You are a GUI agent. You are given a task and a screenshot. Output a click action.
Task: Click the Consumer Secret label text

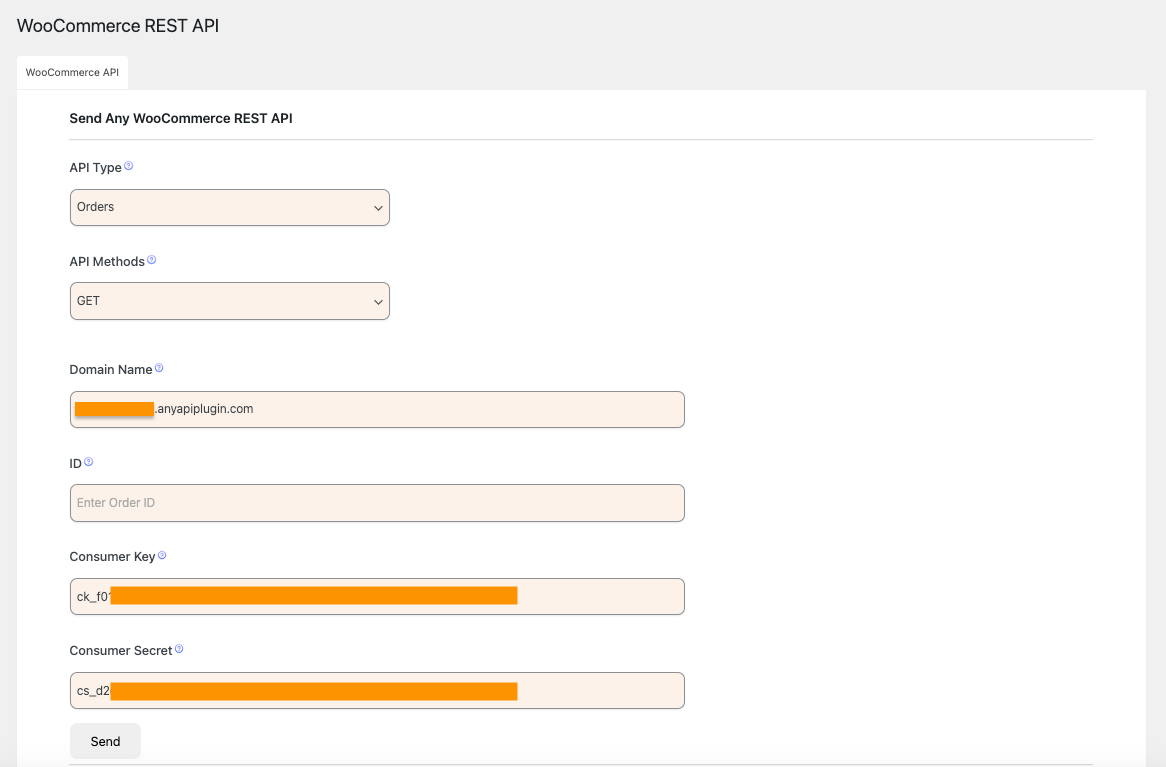pos(121,651)
